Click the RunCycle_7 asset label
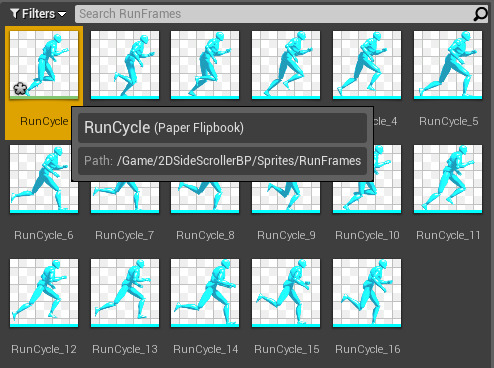494x368 pixels. click(125, 235)
